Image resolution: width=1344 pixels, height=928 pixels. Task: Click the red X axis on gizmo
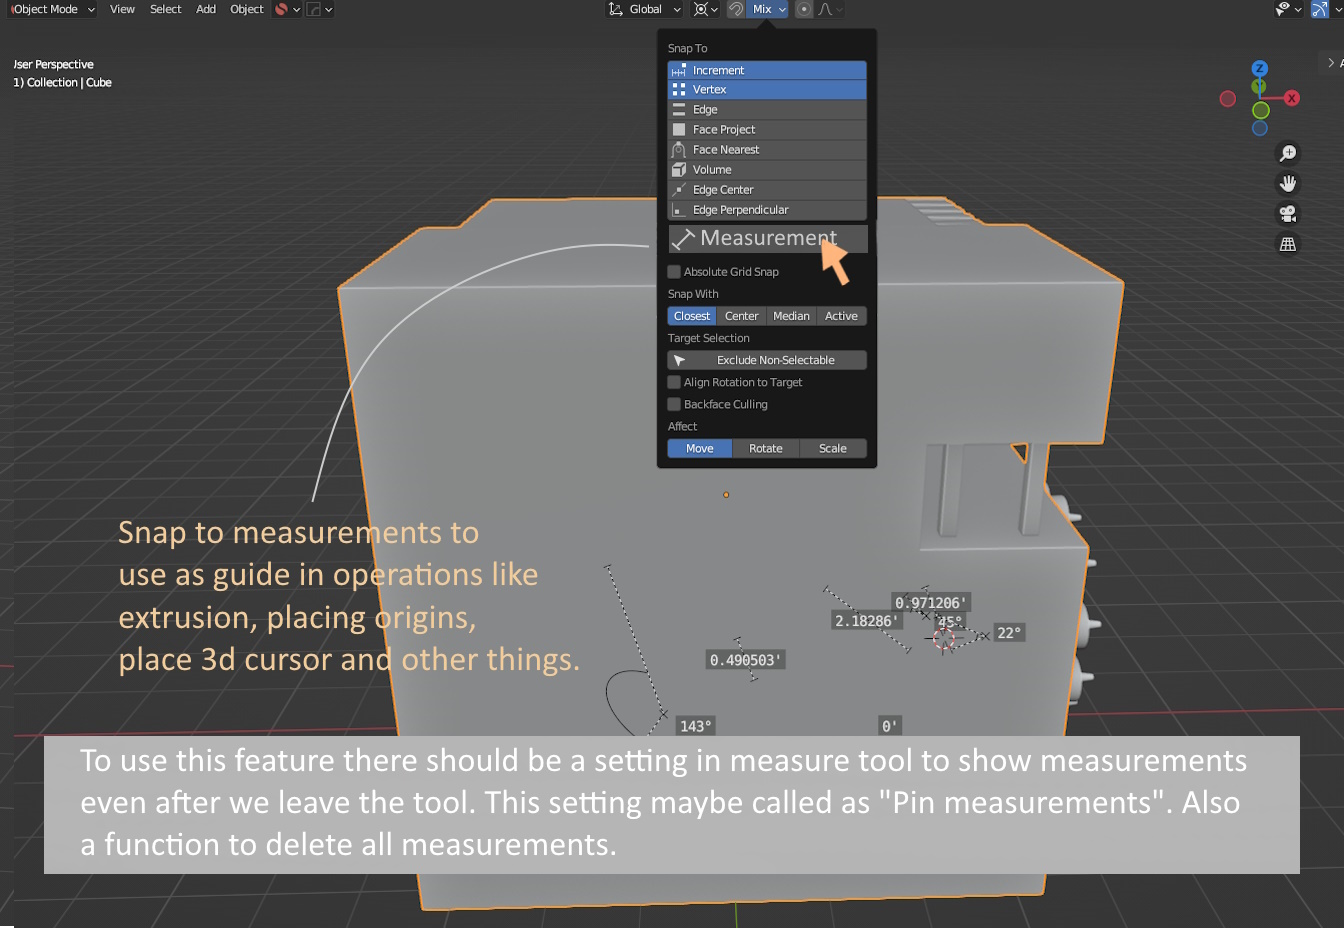(x=1292, y=98)
